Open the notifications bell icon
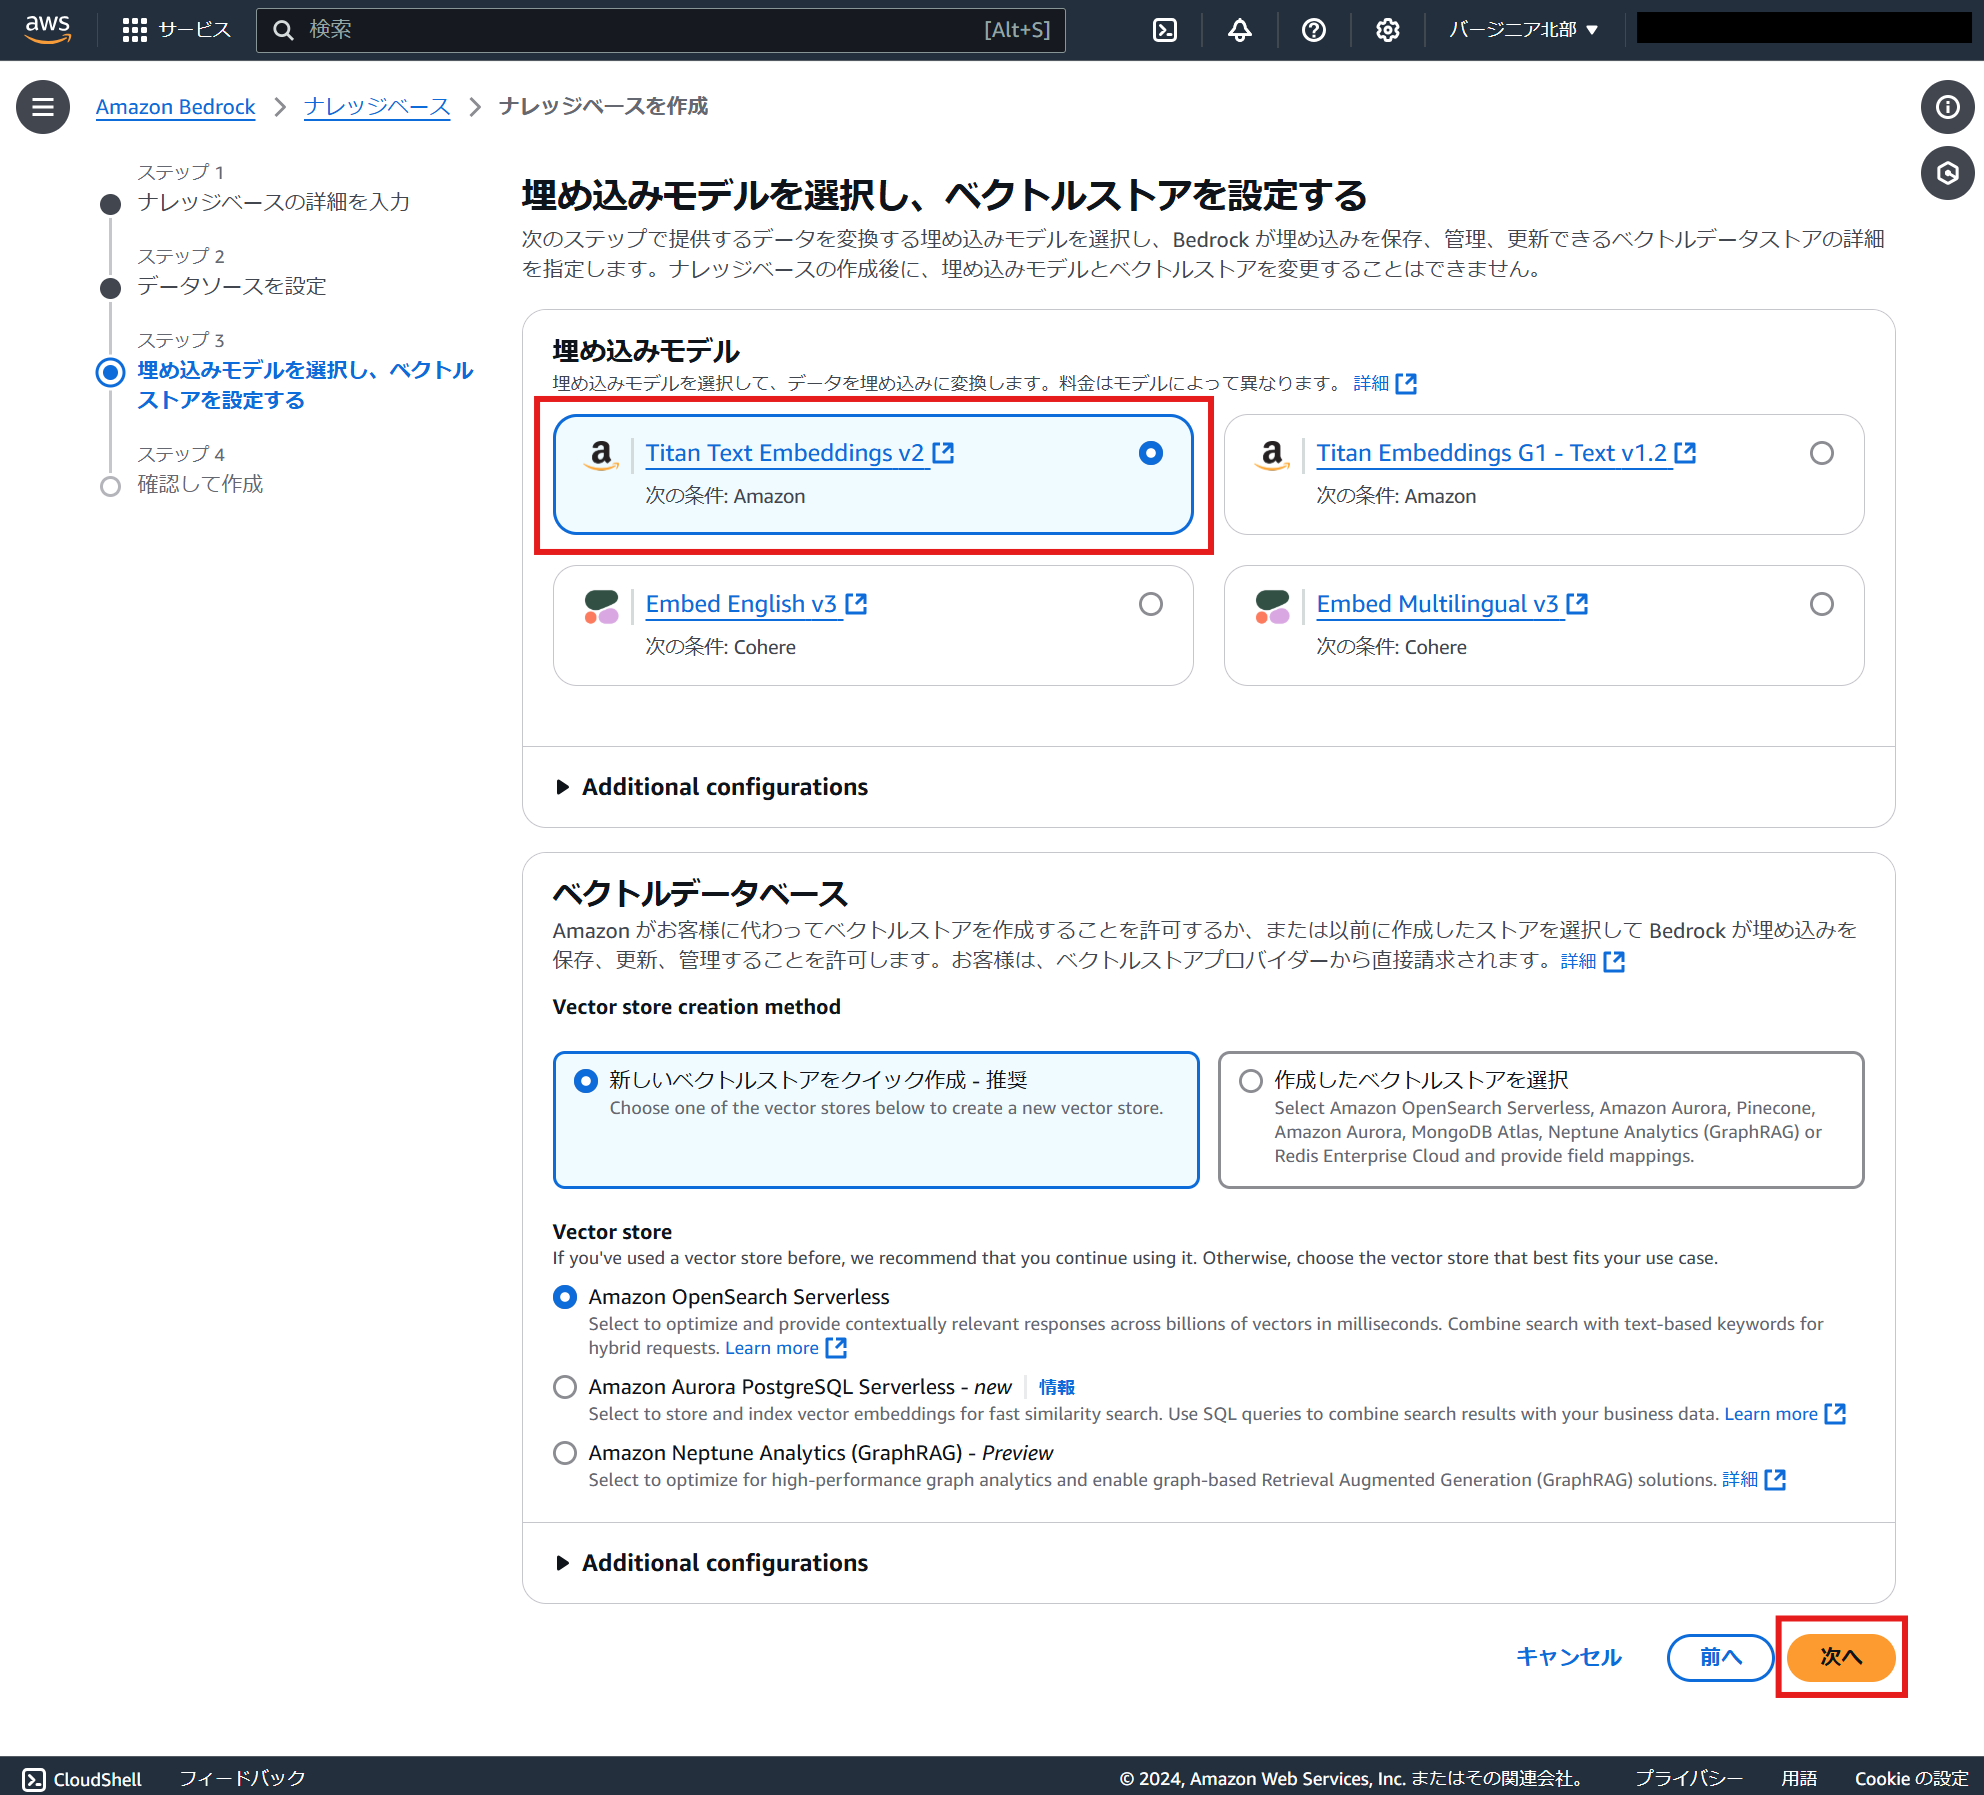The height and width of the screenshot is (1795, 1984). point(1239,30)
